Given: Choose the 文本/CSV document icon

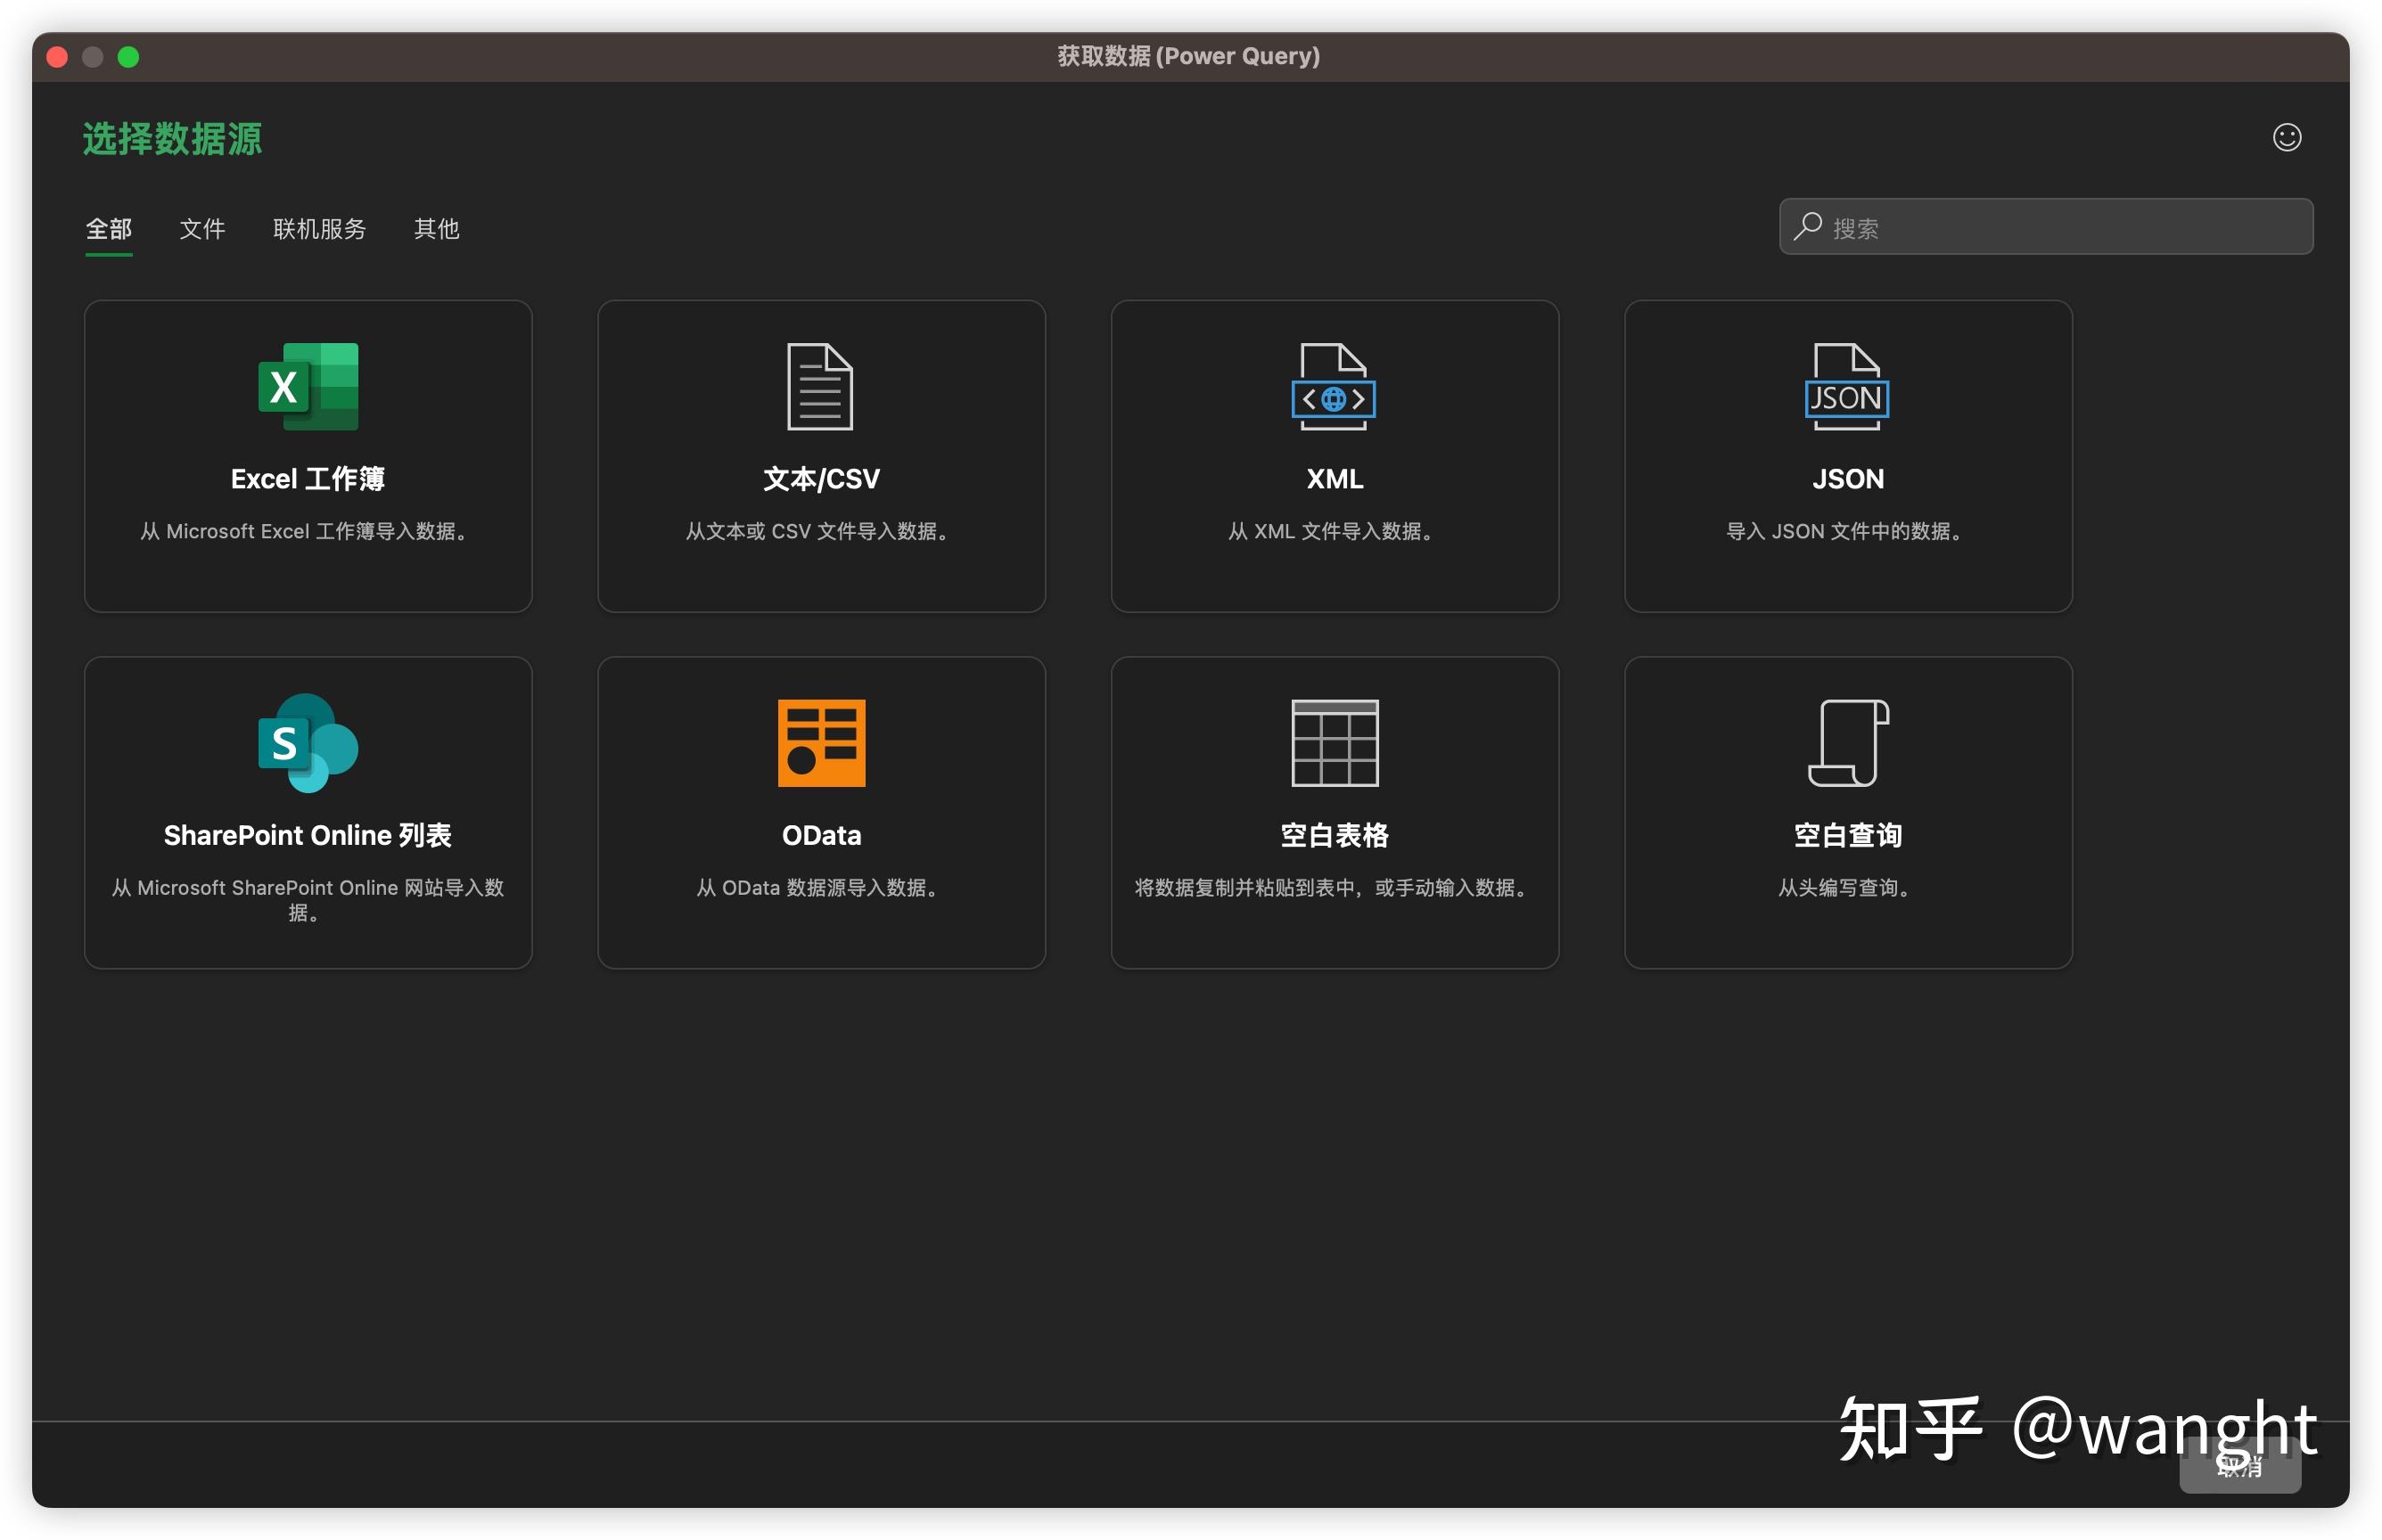Looking at the screenshot, I should point(820,388).
